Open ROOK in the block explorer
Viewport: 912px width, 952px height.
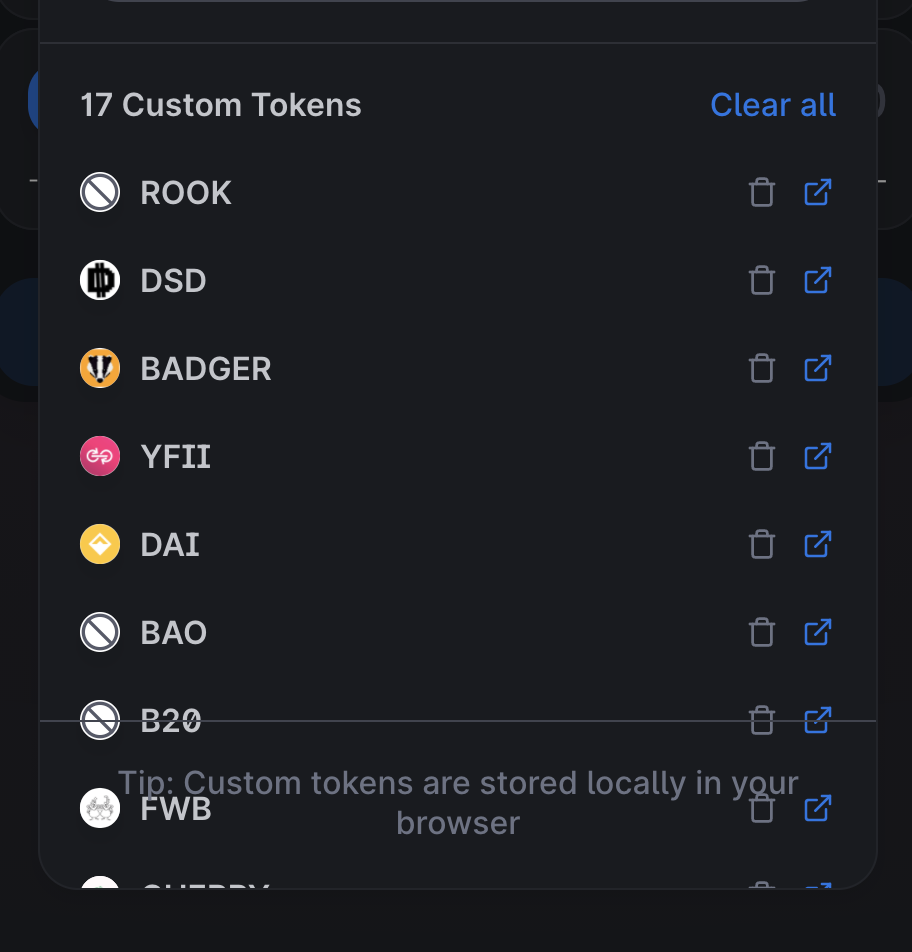coord(817,192)
